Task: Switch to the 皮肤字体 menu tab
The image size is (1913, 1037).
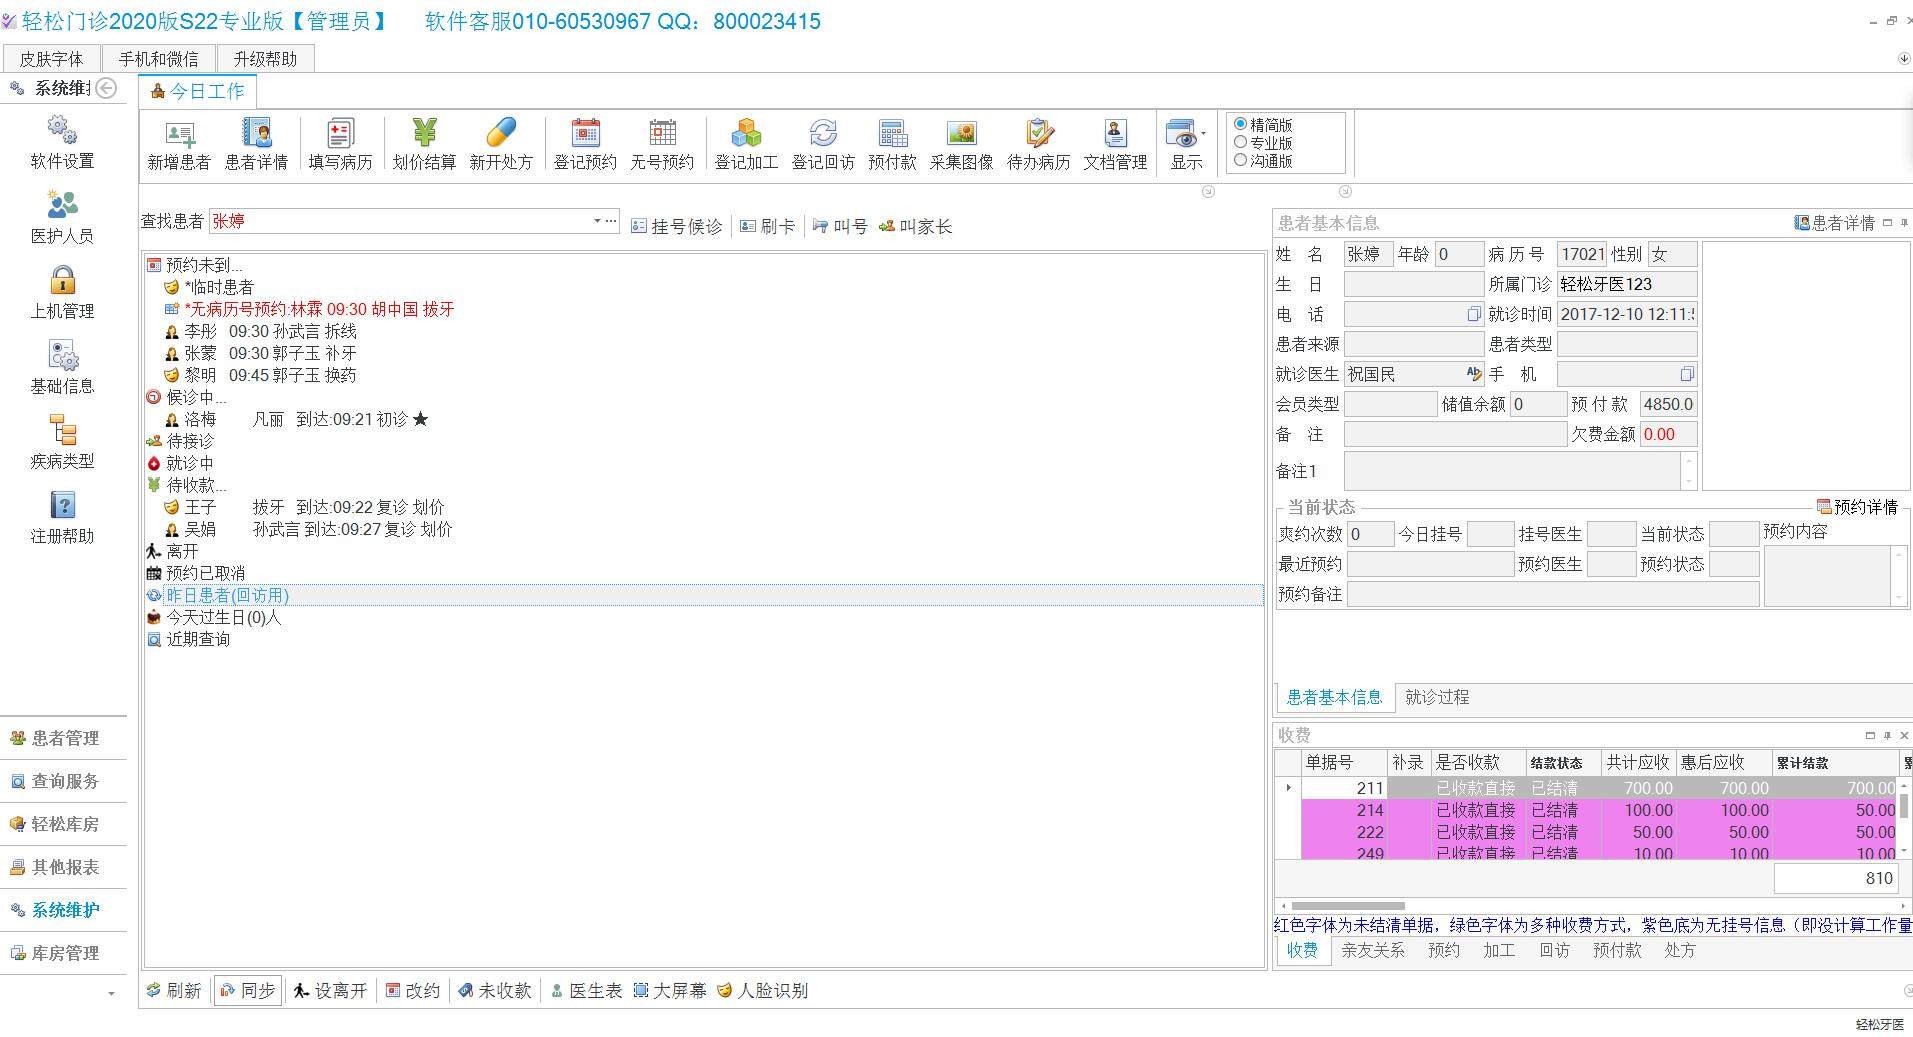Action: 51,59
